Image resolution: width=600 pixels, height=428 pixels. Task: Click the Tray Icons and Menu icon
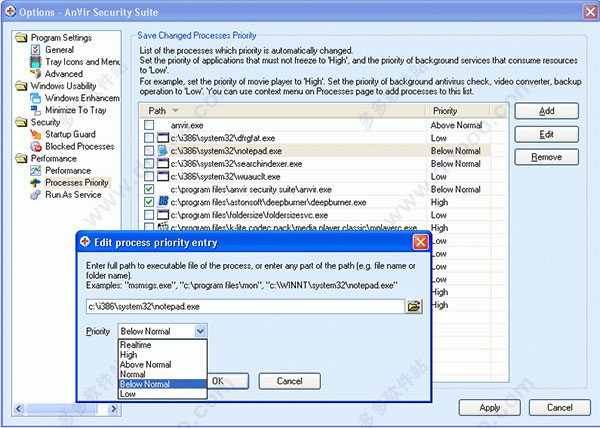tap(36, 62)
